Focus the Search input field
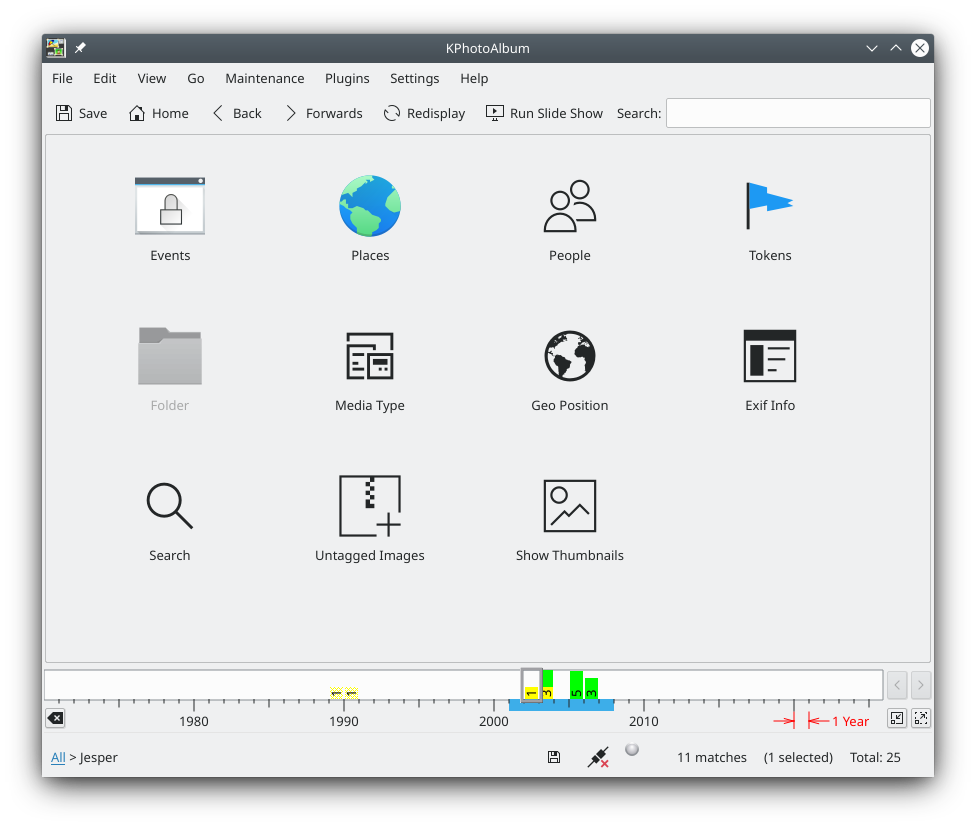The image size is (976, 827). tap(798, 113)
